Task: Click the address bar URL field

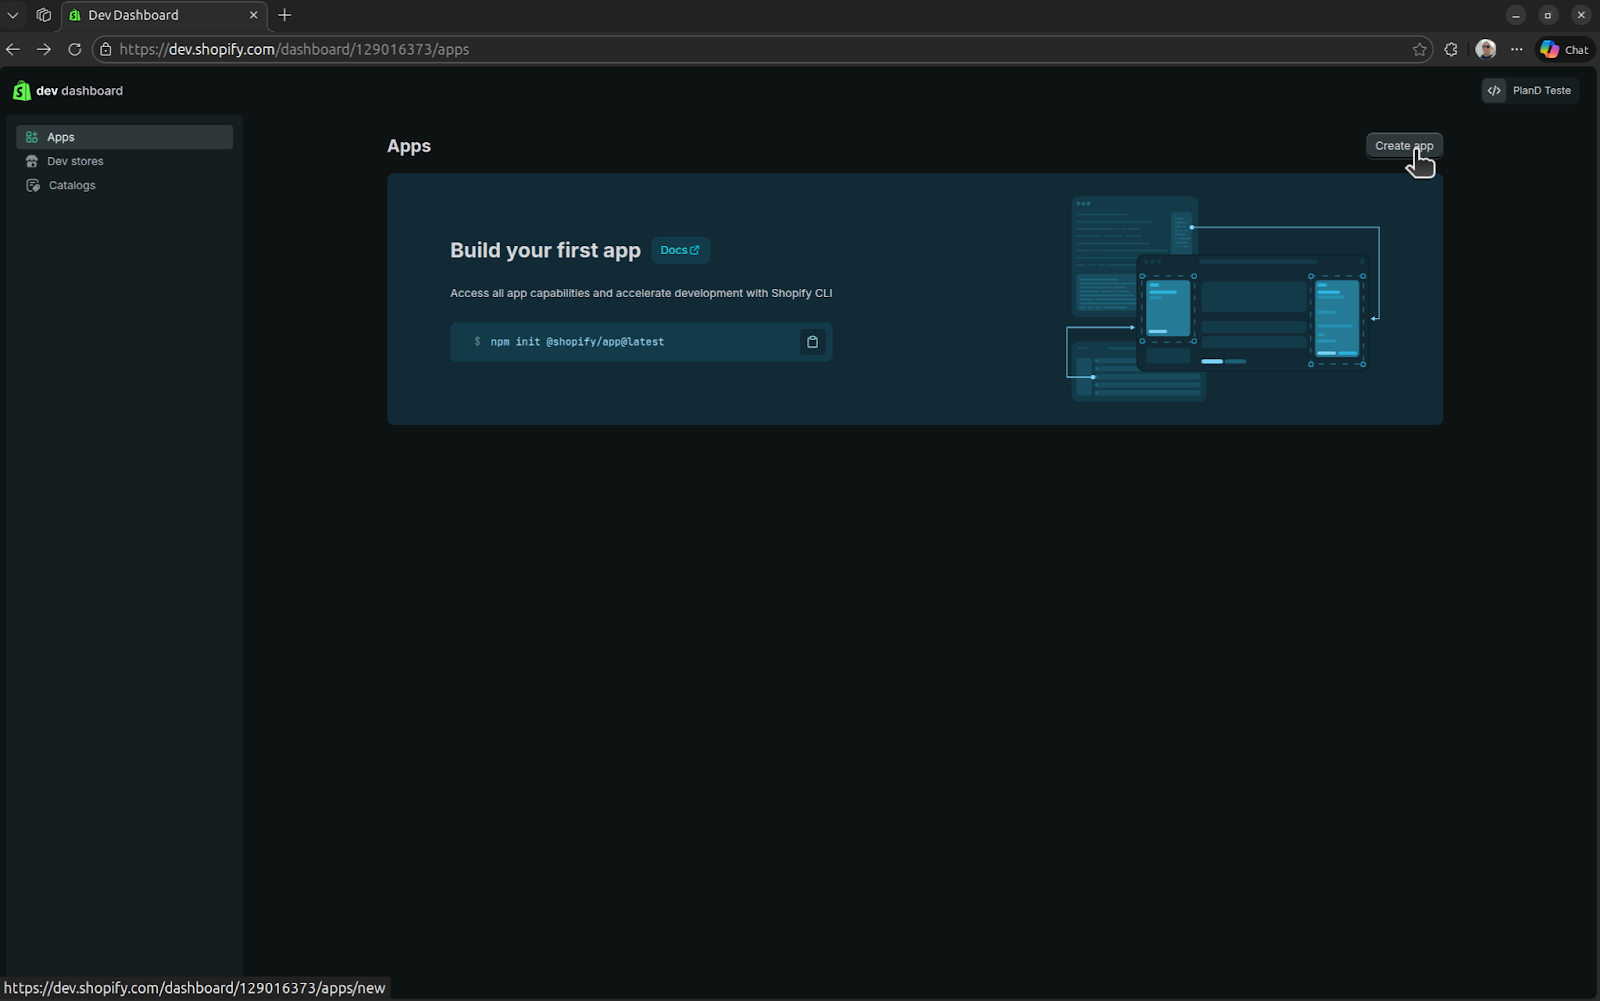Action: point(760,49)
